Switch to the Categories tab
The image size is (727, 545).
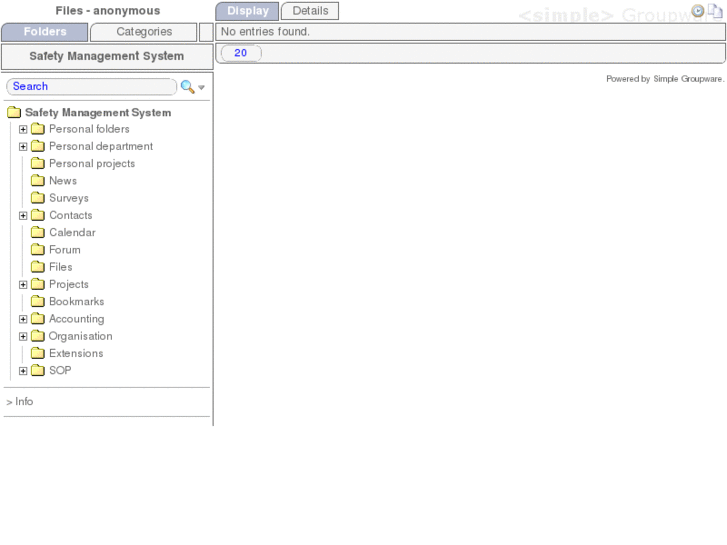[144, 32]
